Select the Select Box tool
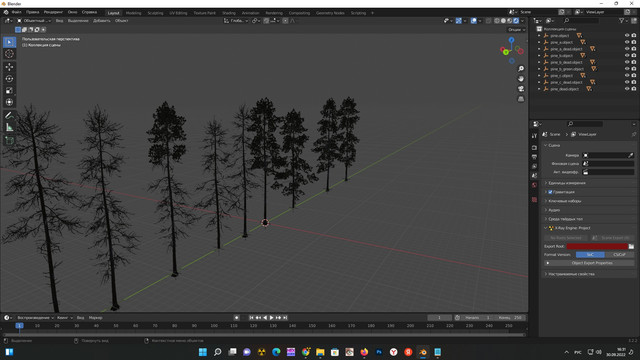 pos(9,42)
